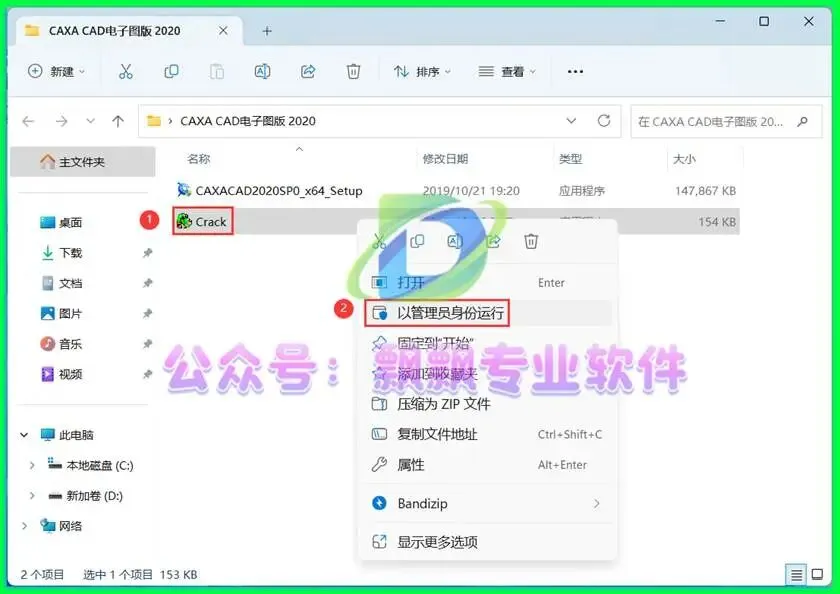Choose 打开 in the context menu
The width and height of the screenshot is (840, 594).
tap(488, 282)
